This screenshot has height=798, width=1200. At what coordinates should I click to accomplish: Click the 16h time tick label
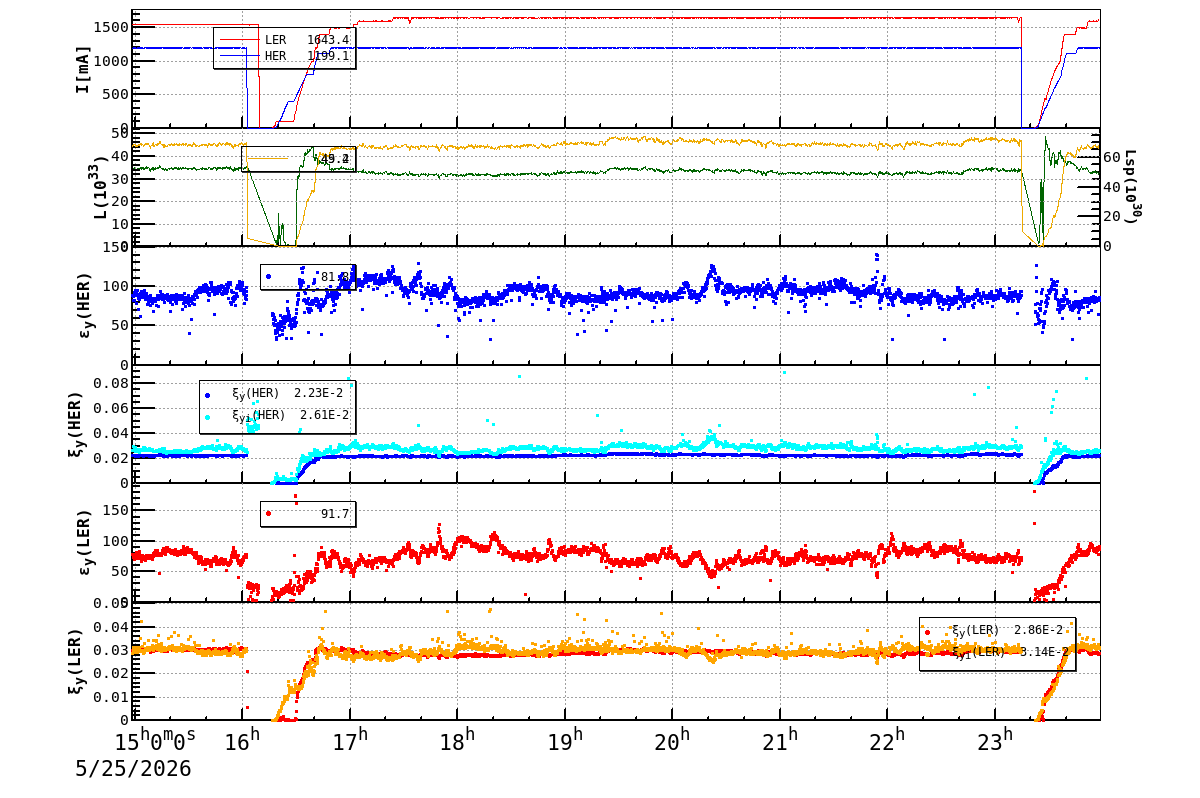click(x=241, y=742)
